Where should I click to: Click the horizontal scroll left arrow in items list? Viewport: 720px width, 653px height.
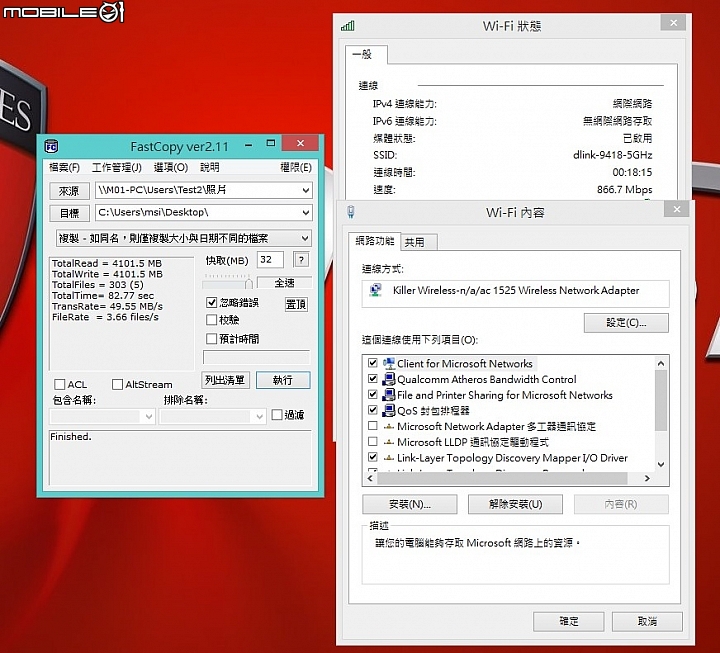[371, 478]
